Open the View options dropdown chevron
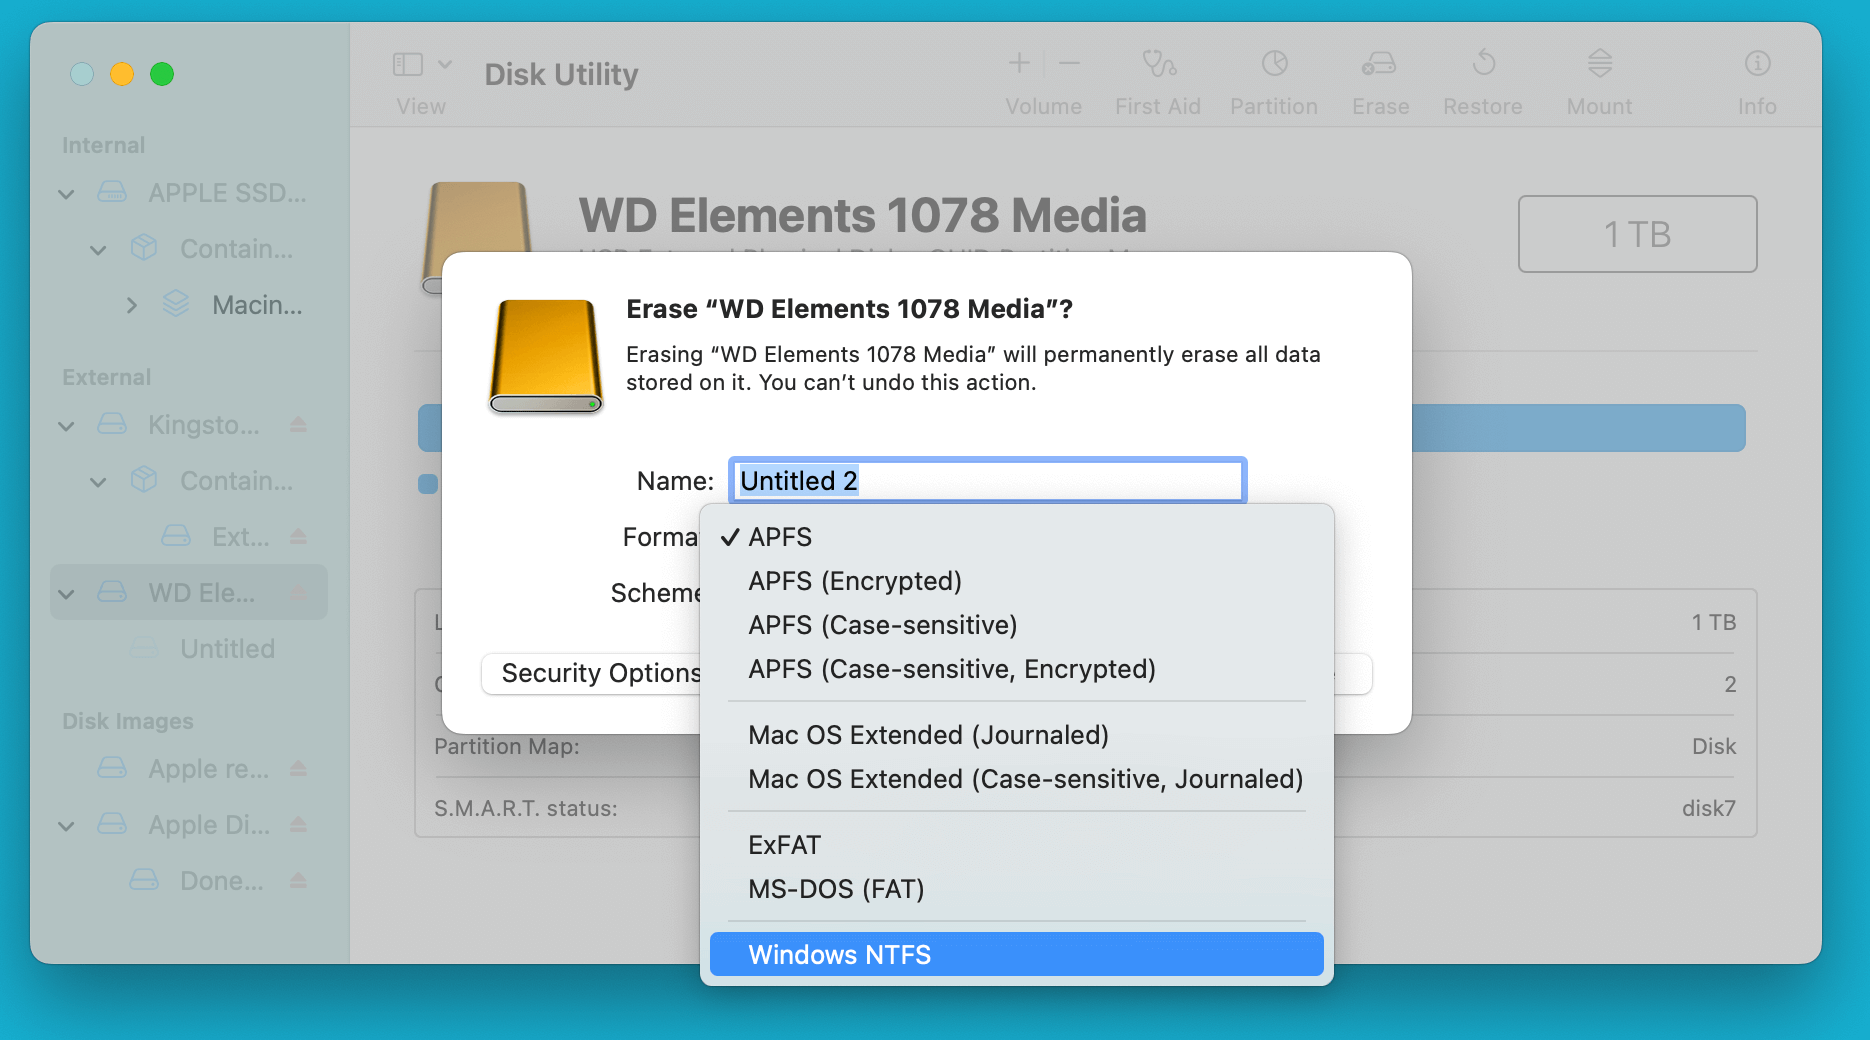 [446, 63]
